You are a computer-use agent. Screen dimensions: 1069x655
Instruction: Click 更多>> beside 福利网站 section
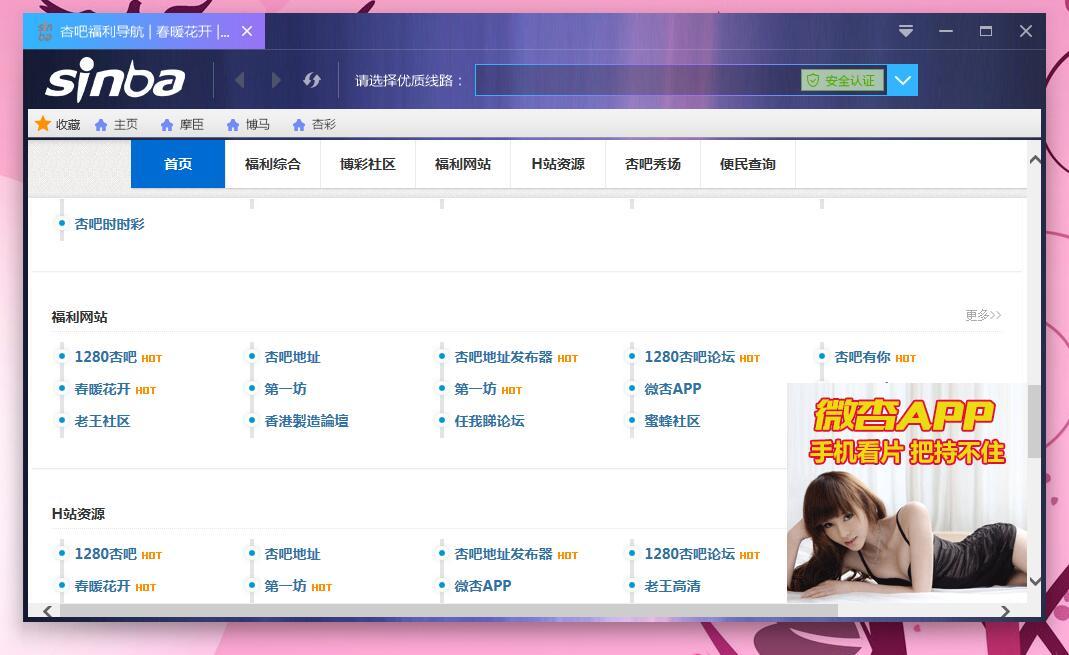[x=983, y=315]
